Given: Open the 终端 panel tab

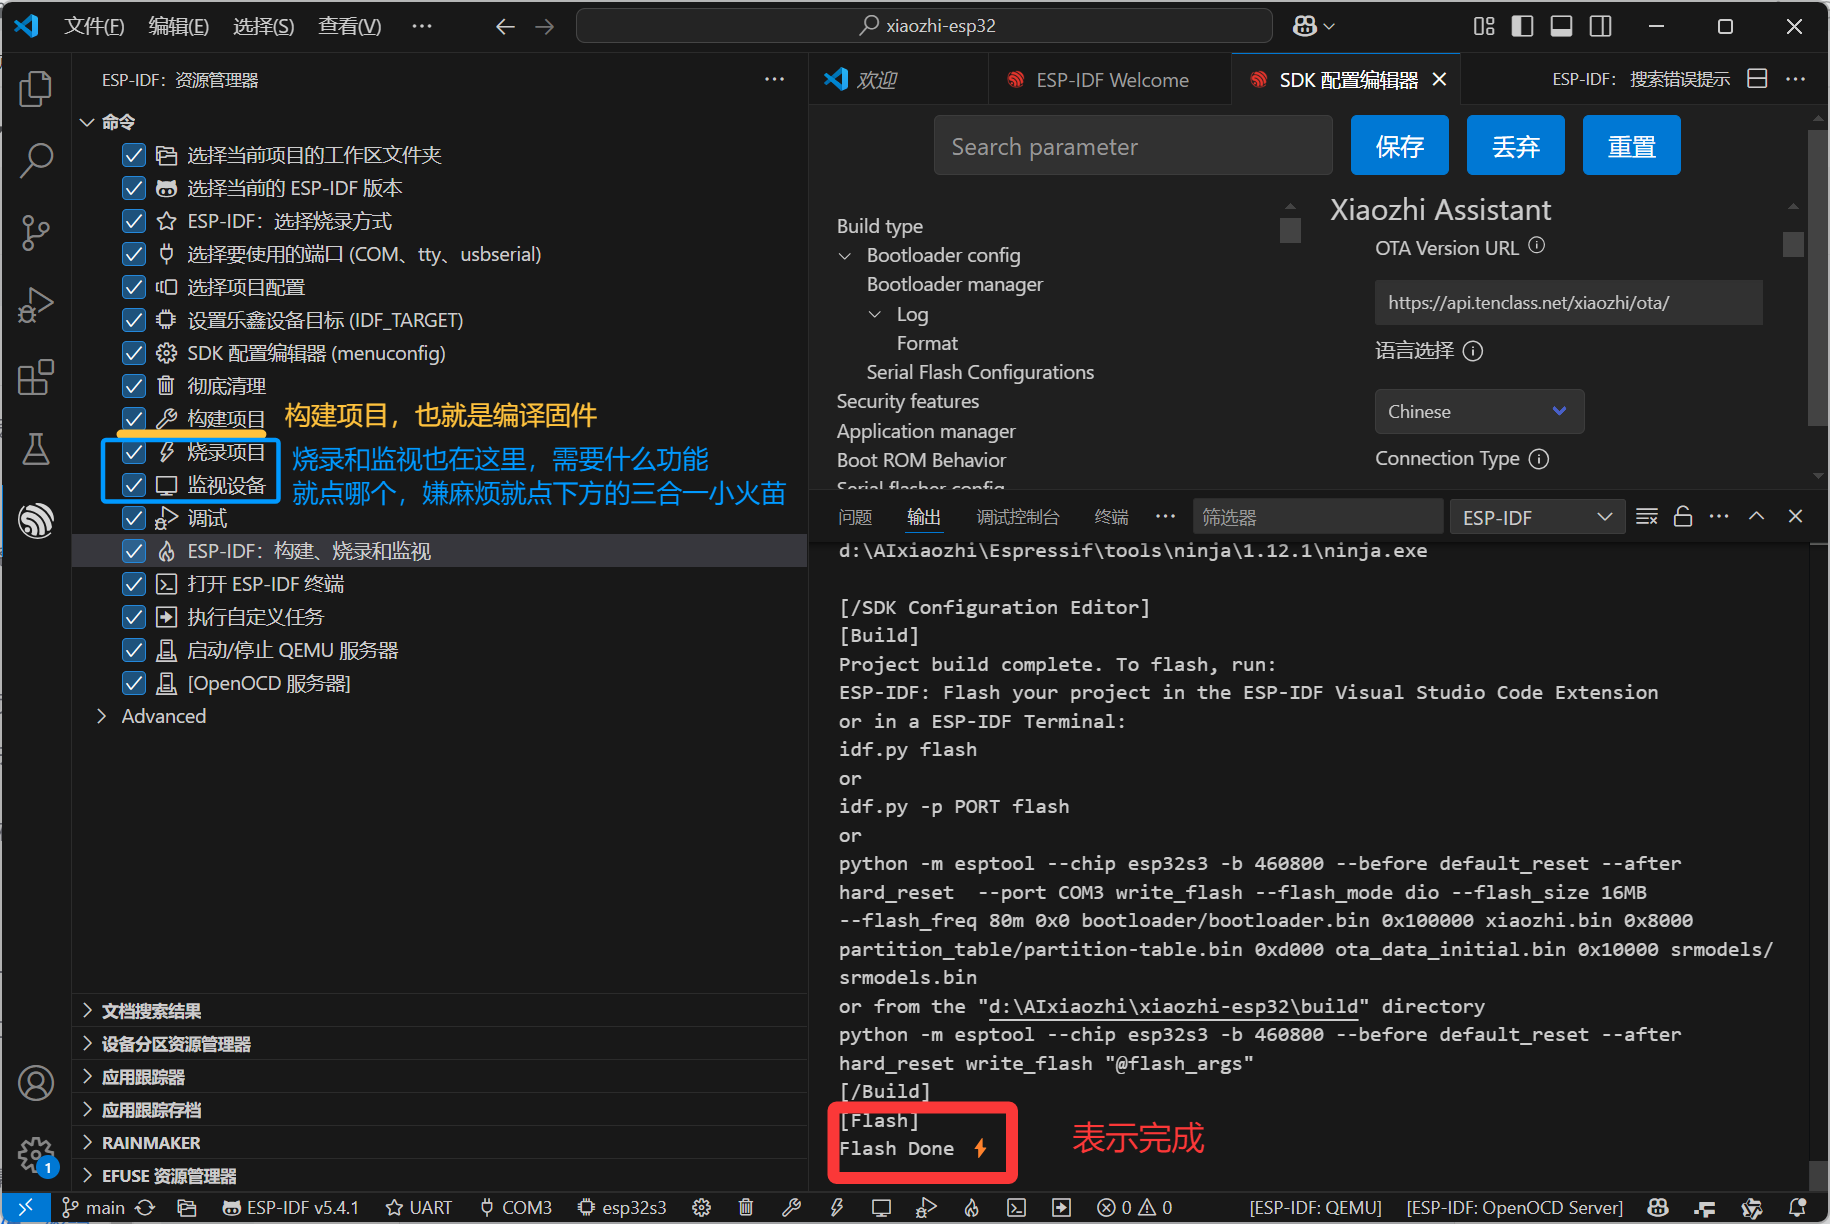Looking at the screenshot, I should coord(1111,517).
